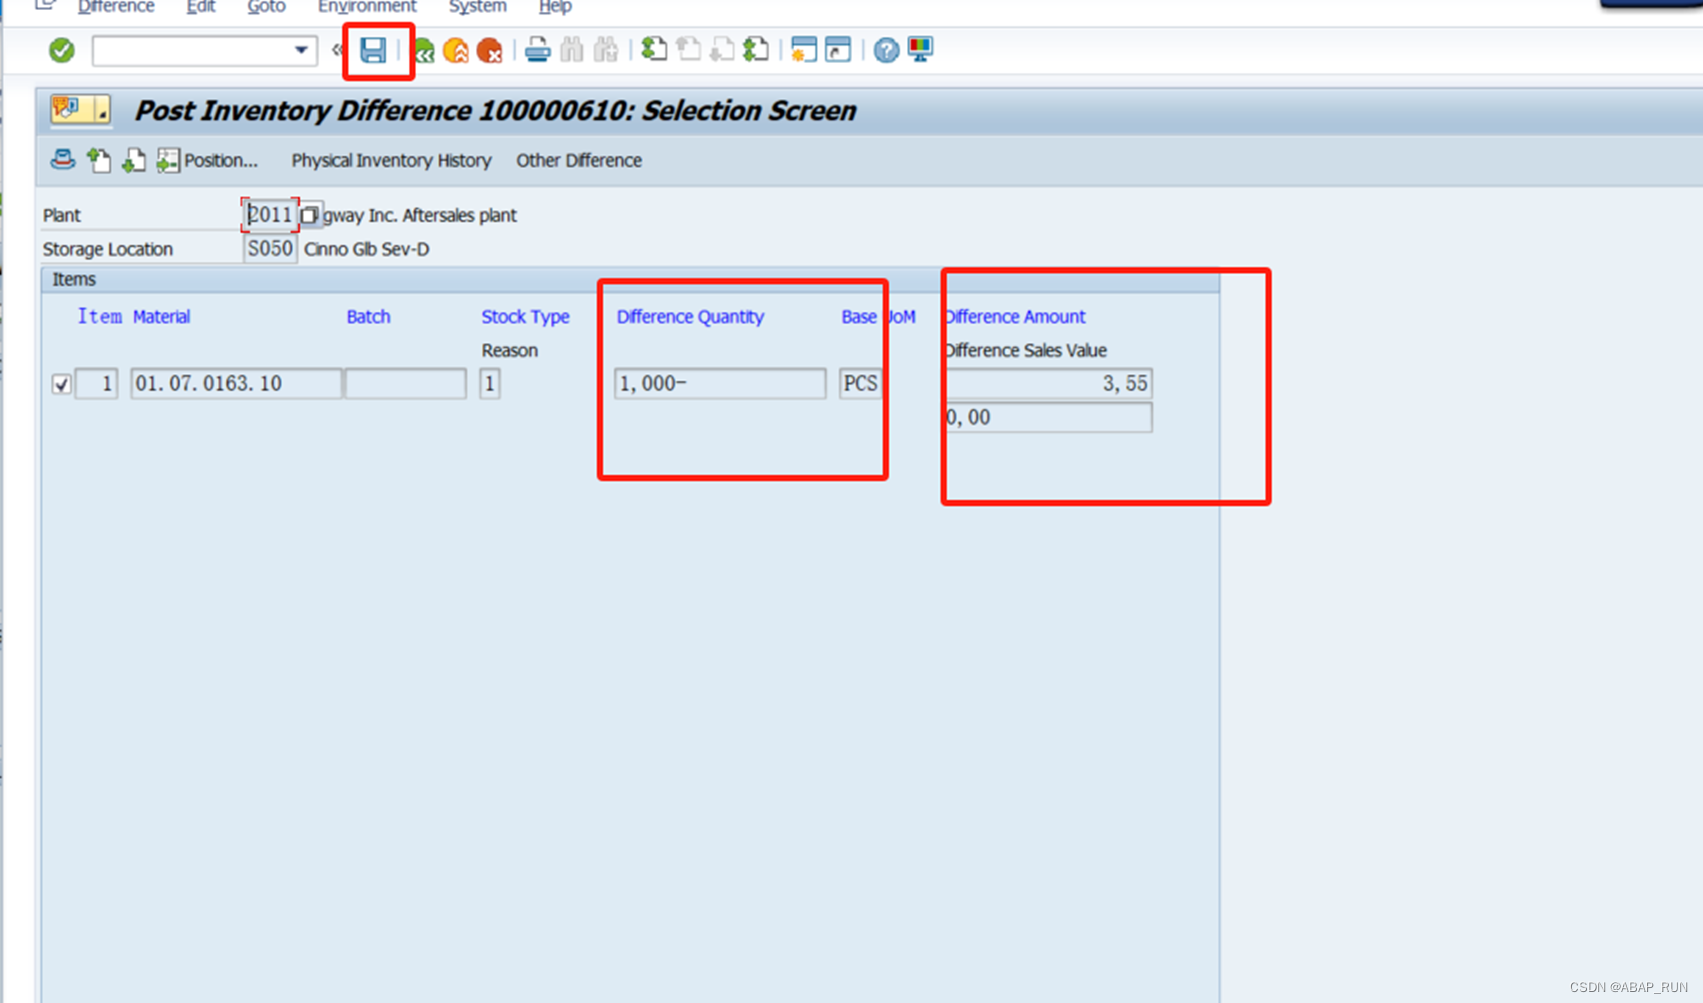Click the Back icon
Screen dimensions: 1703x1003
point(422,50)
